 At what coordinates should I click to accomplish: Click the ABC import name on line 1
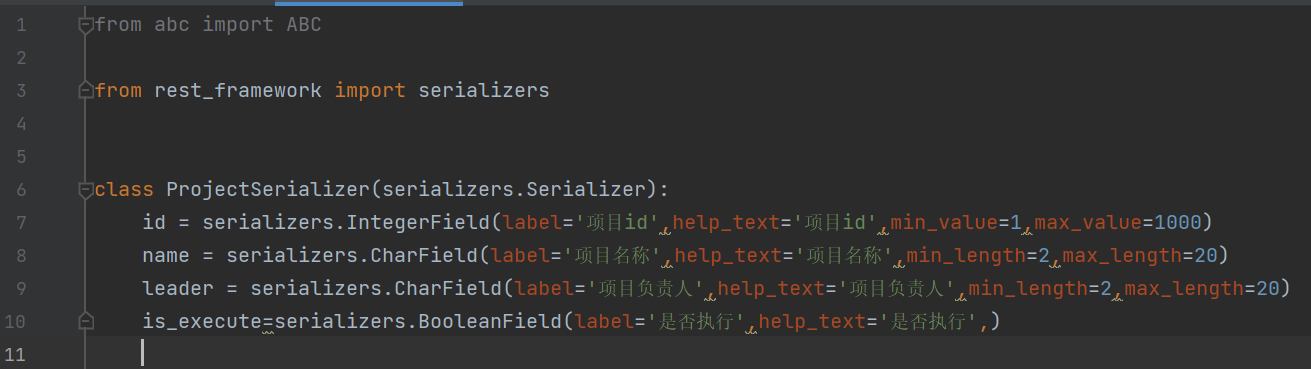click(304, 24)
